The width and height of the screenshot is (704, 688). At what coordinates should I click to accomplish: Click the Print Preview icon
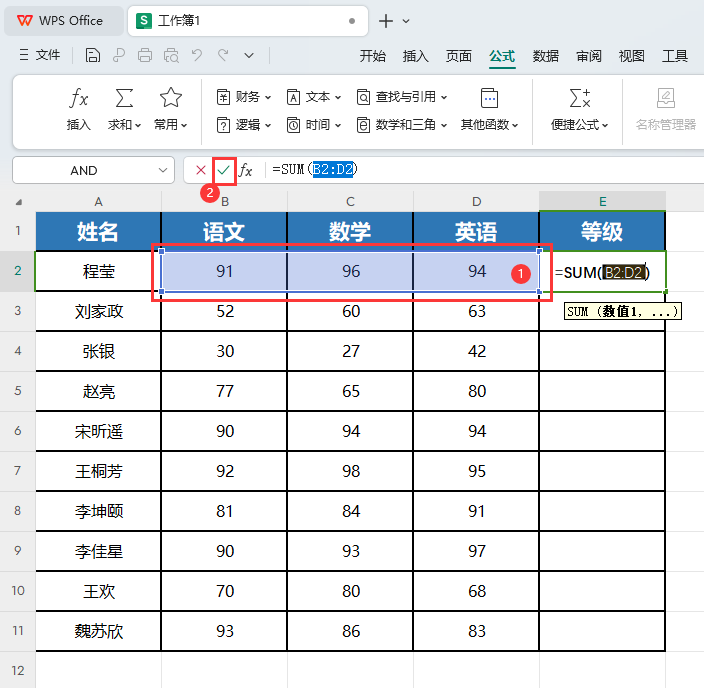[x=171, y=56]
